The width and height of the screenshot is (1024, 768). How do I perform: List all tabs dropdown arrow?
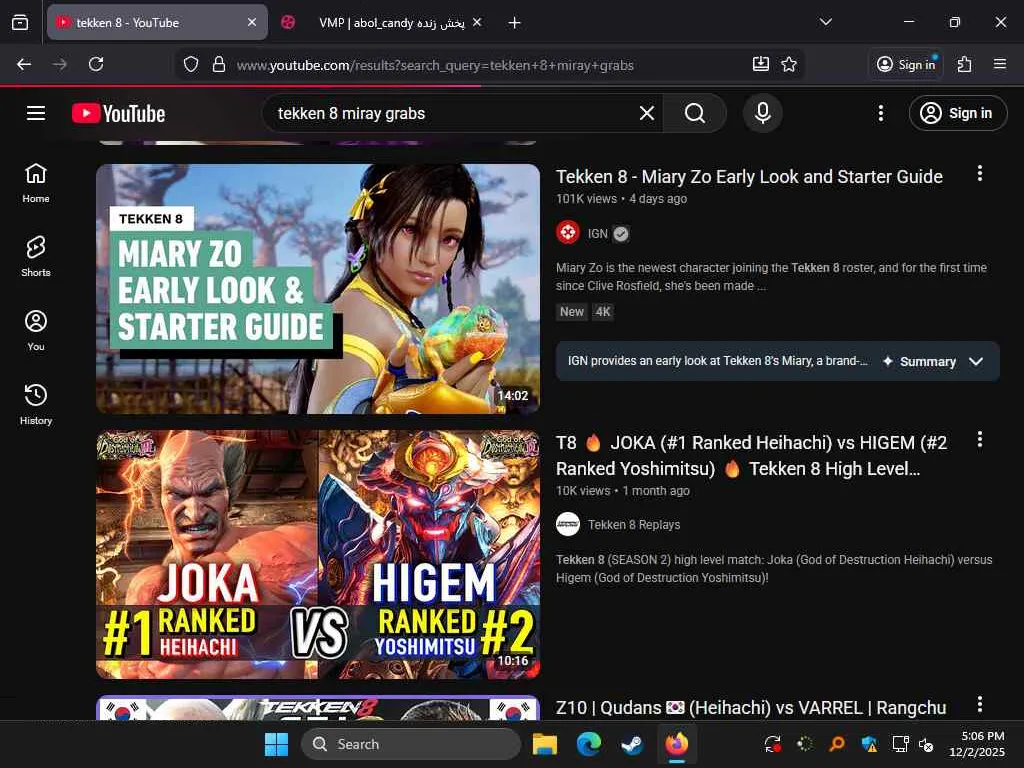[x=825, y=22]
